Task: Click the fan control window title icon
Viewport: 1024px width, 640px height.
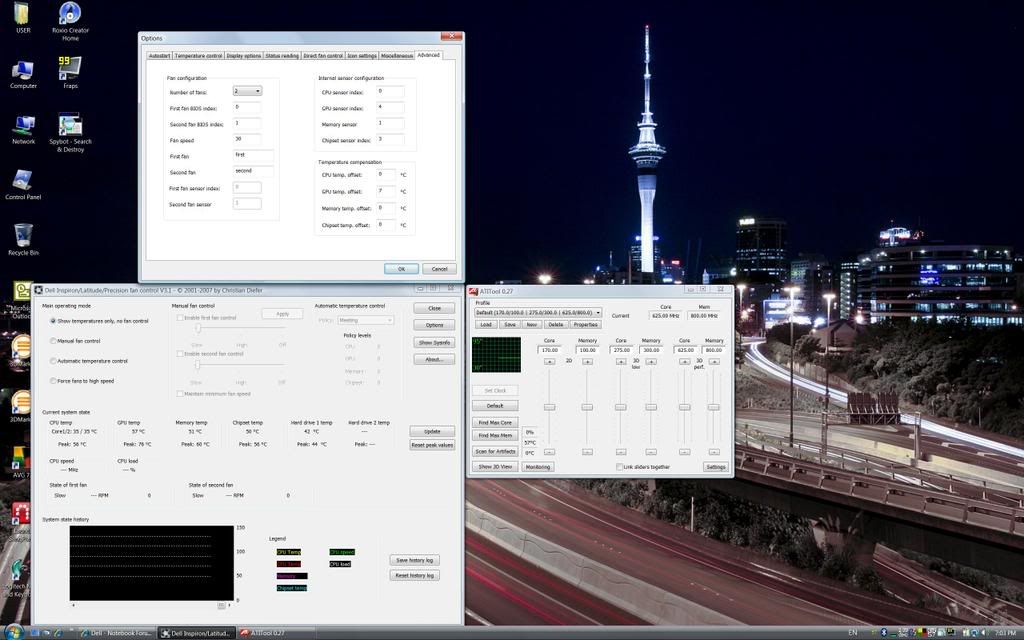Action: click(39, 290)
